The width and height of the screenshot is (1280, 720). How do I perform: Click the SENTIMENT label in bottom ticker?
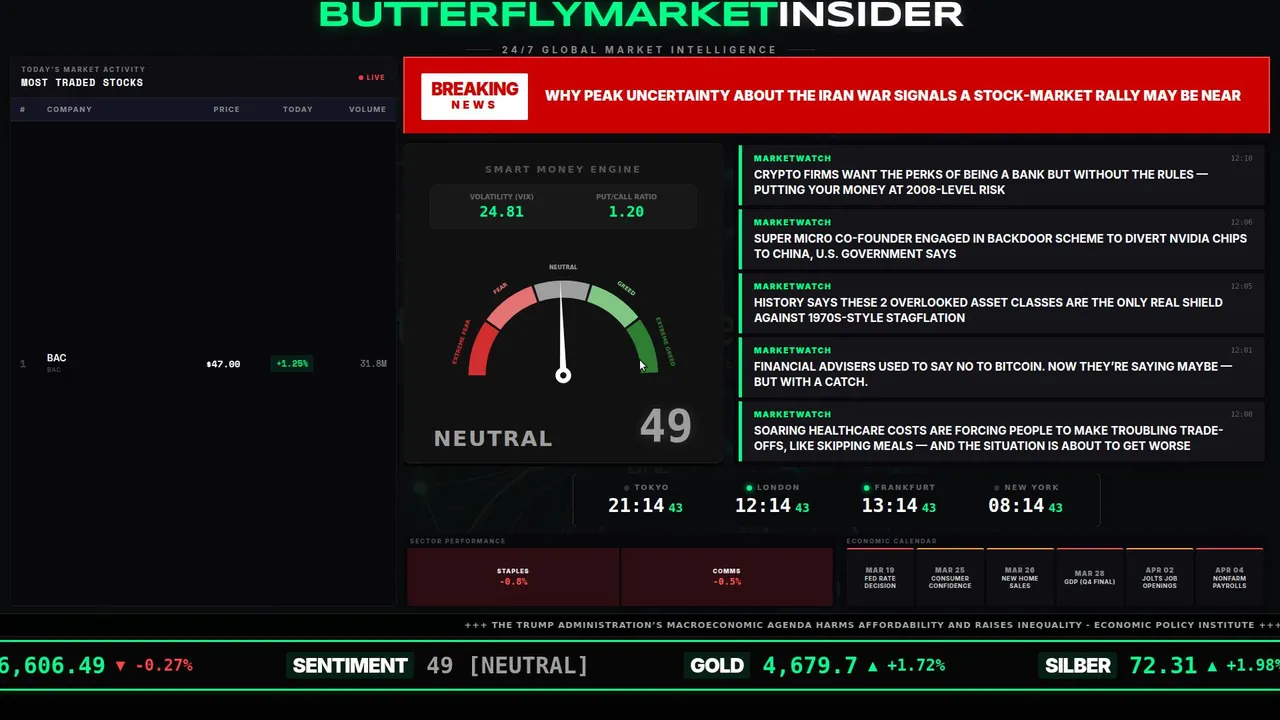[350, 666]
